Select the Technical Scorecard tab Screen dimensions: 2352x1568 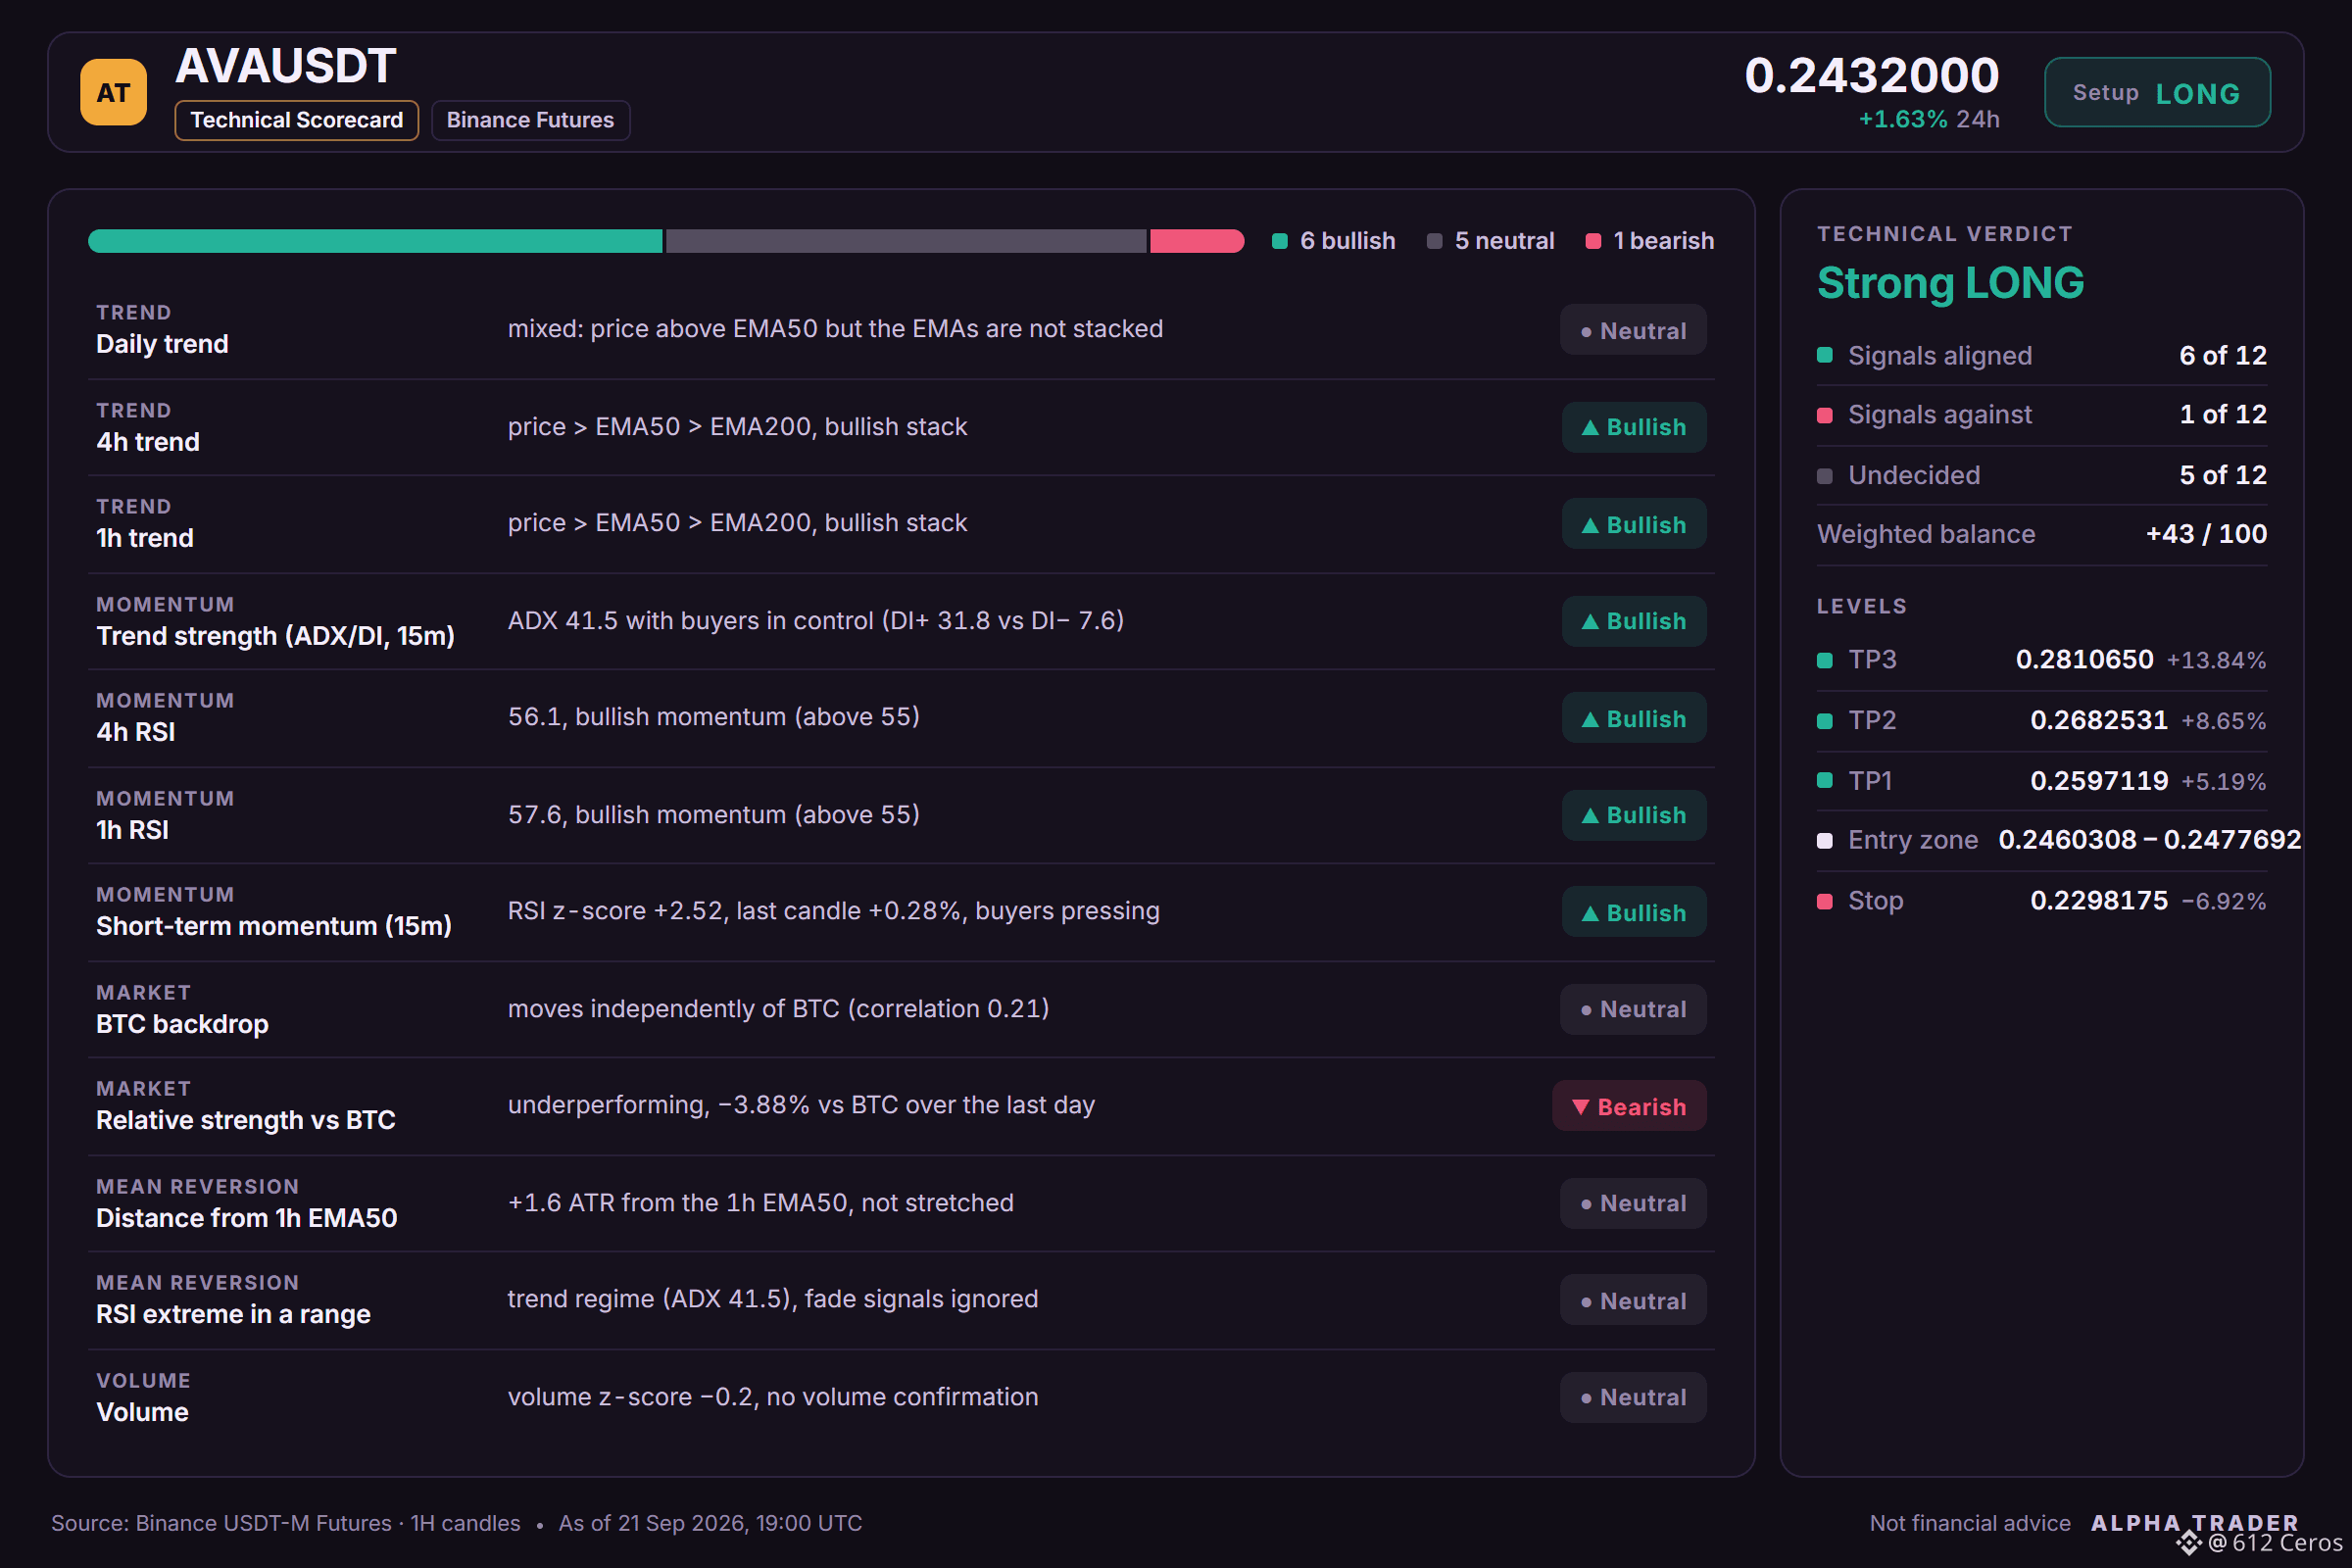click(x=296, y=120)
